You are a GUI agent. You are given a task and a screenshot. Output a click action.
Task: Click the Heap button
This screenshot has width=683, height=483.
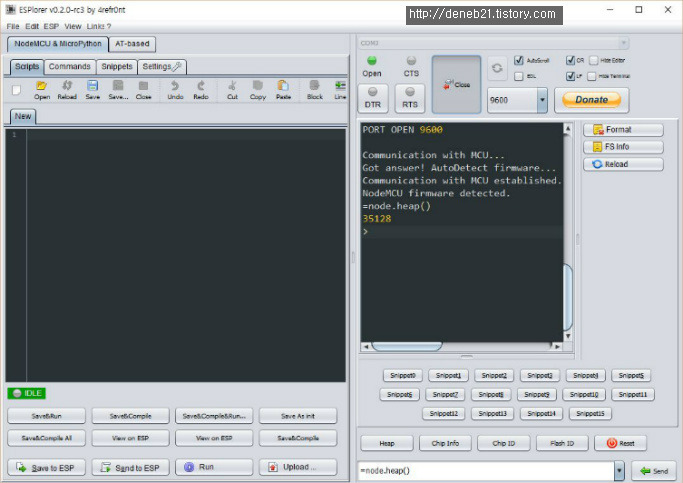click(387, 443)
